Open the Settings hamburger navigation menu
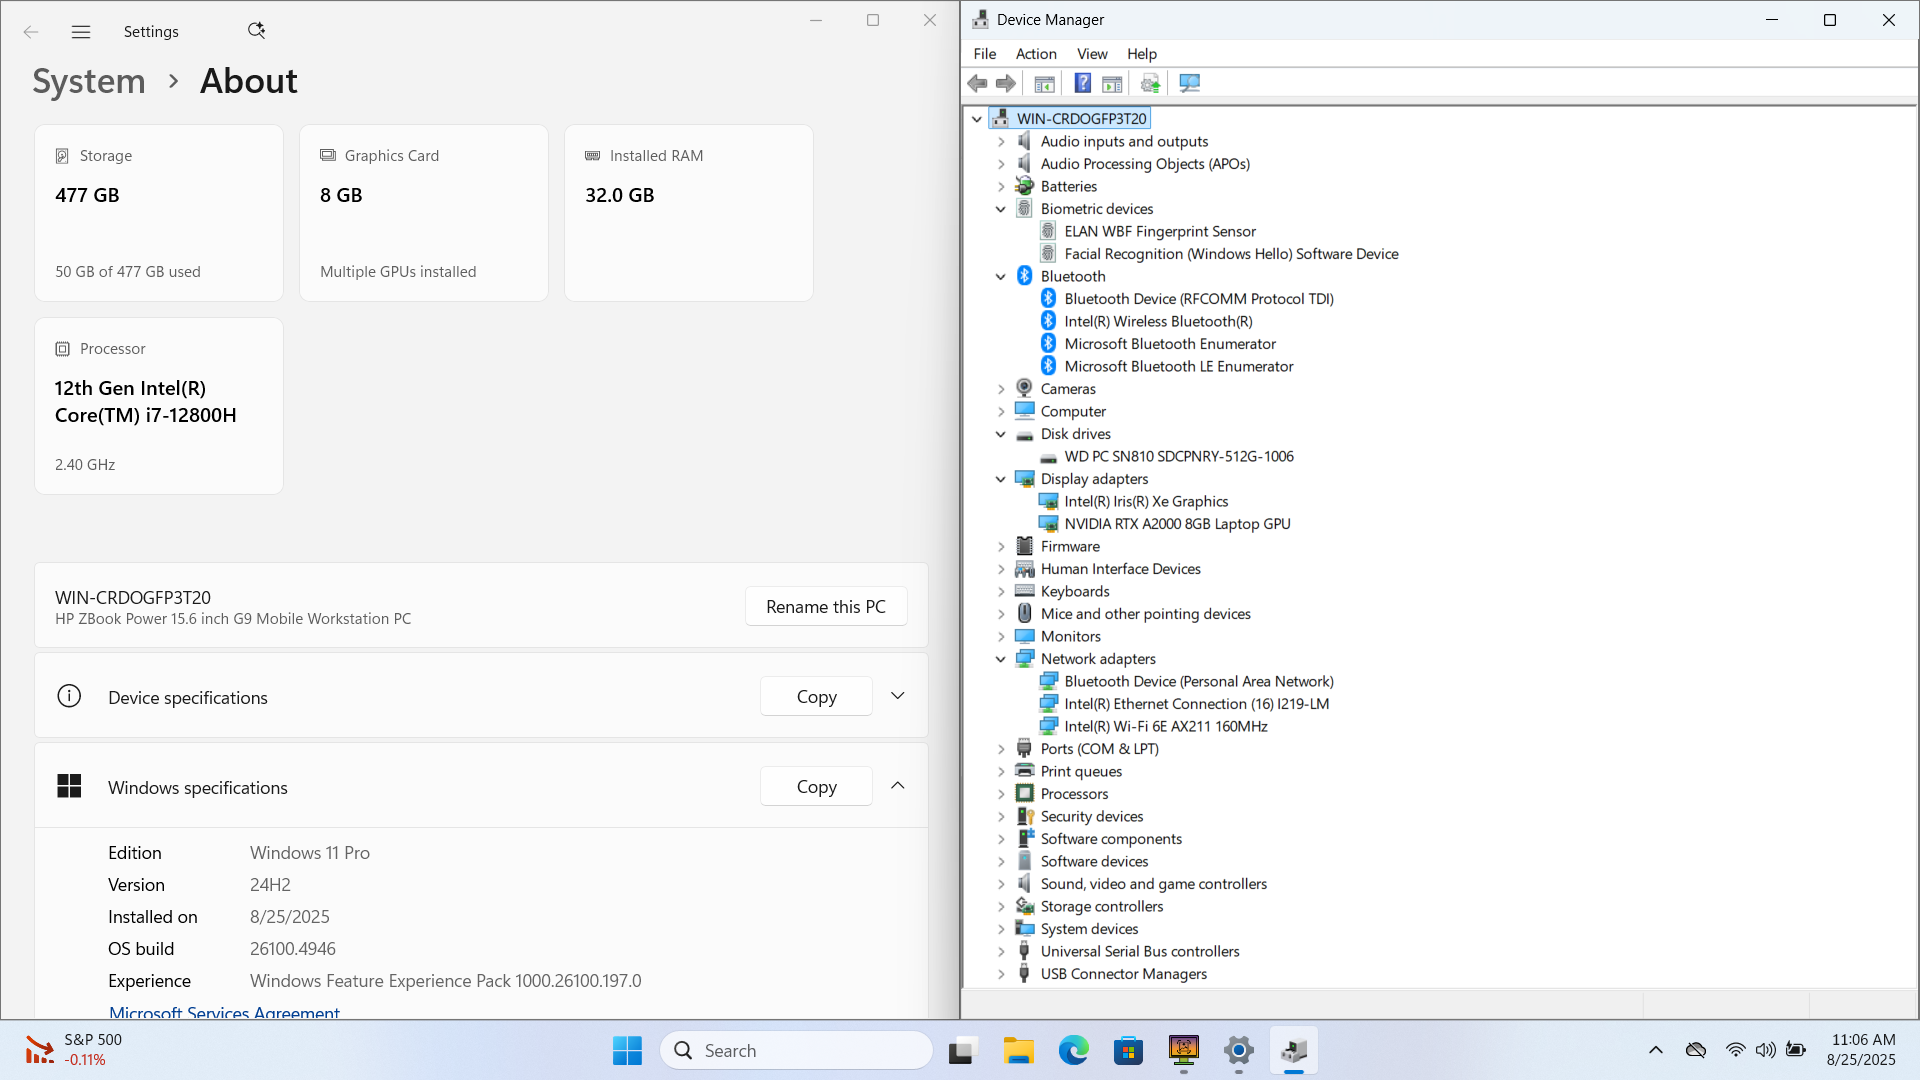The image size is (1920, 1080). click(x=81, y=32)
